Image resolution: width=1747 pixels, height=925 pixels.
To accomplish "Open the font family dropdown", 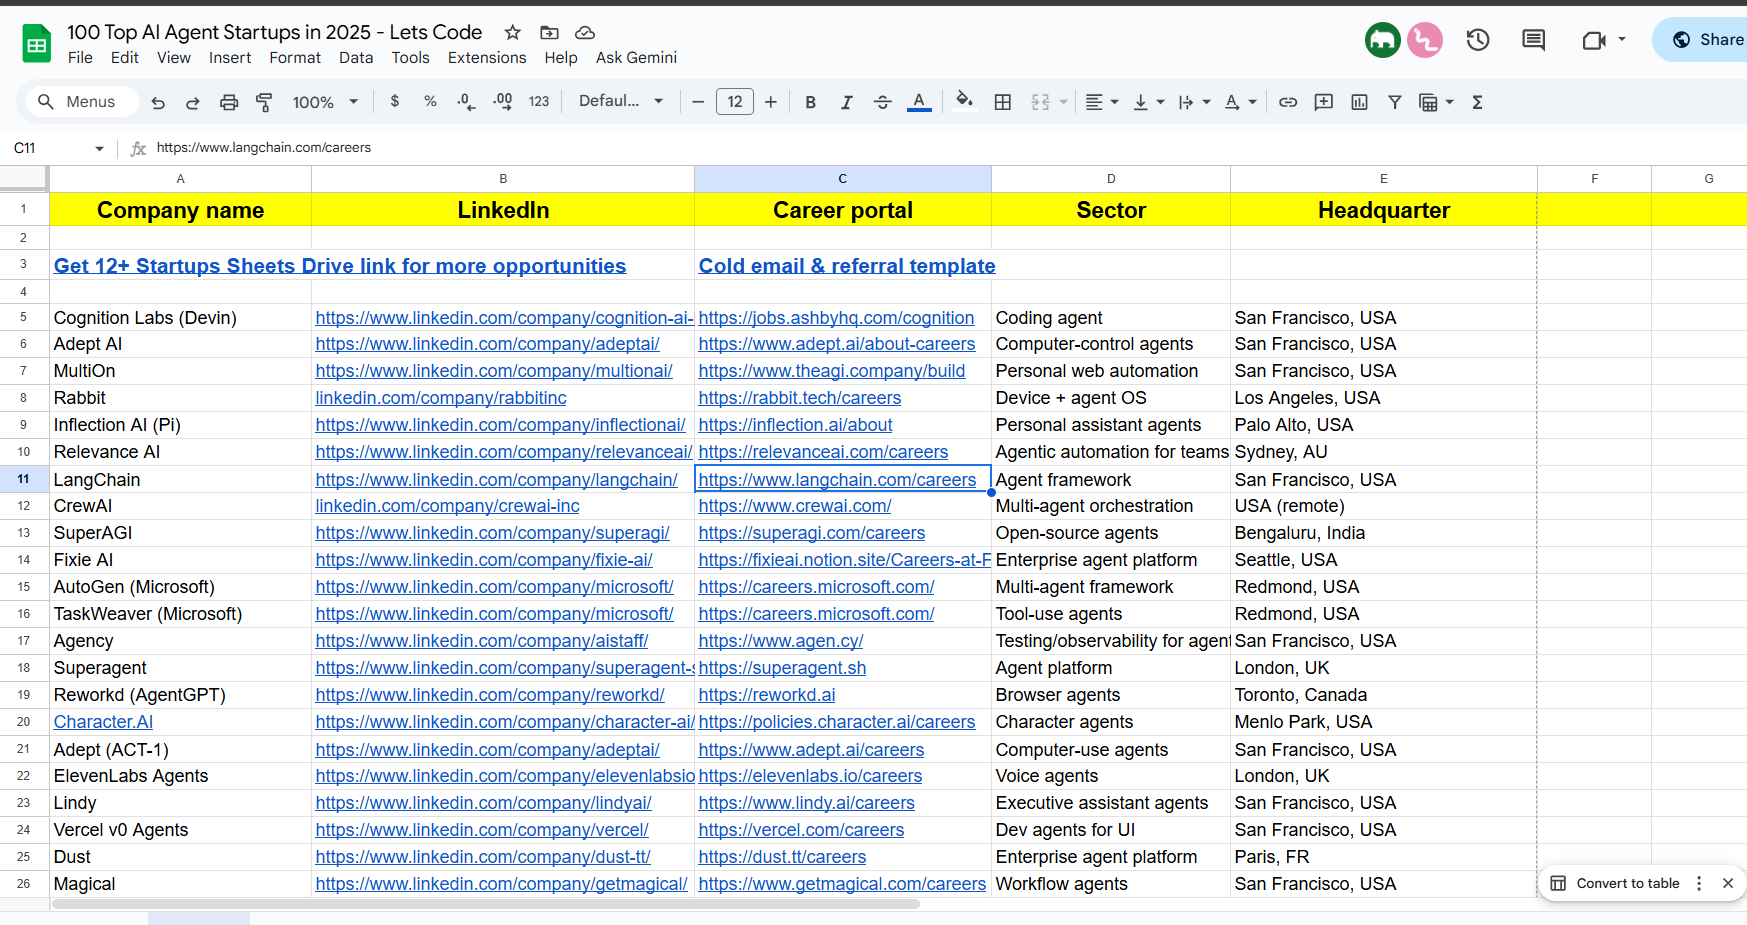I will 621,101.
